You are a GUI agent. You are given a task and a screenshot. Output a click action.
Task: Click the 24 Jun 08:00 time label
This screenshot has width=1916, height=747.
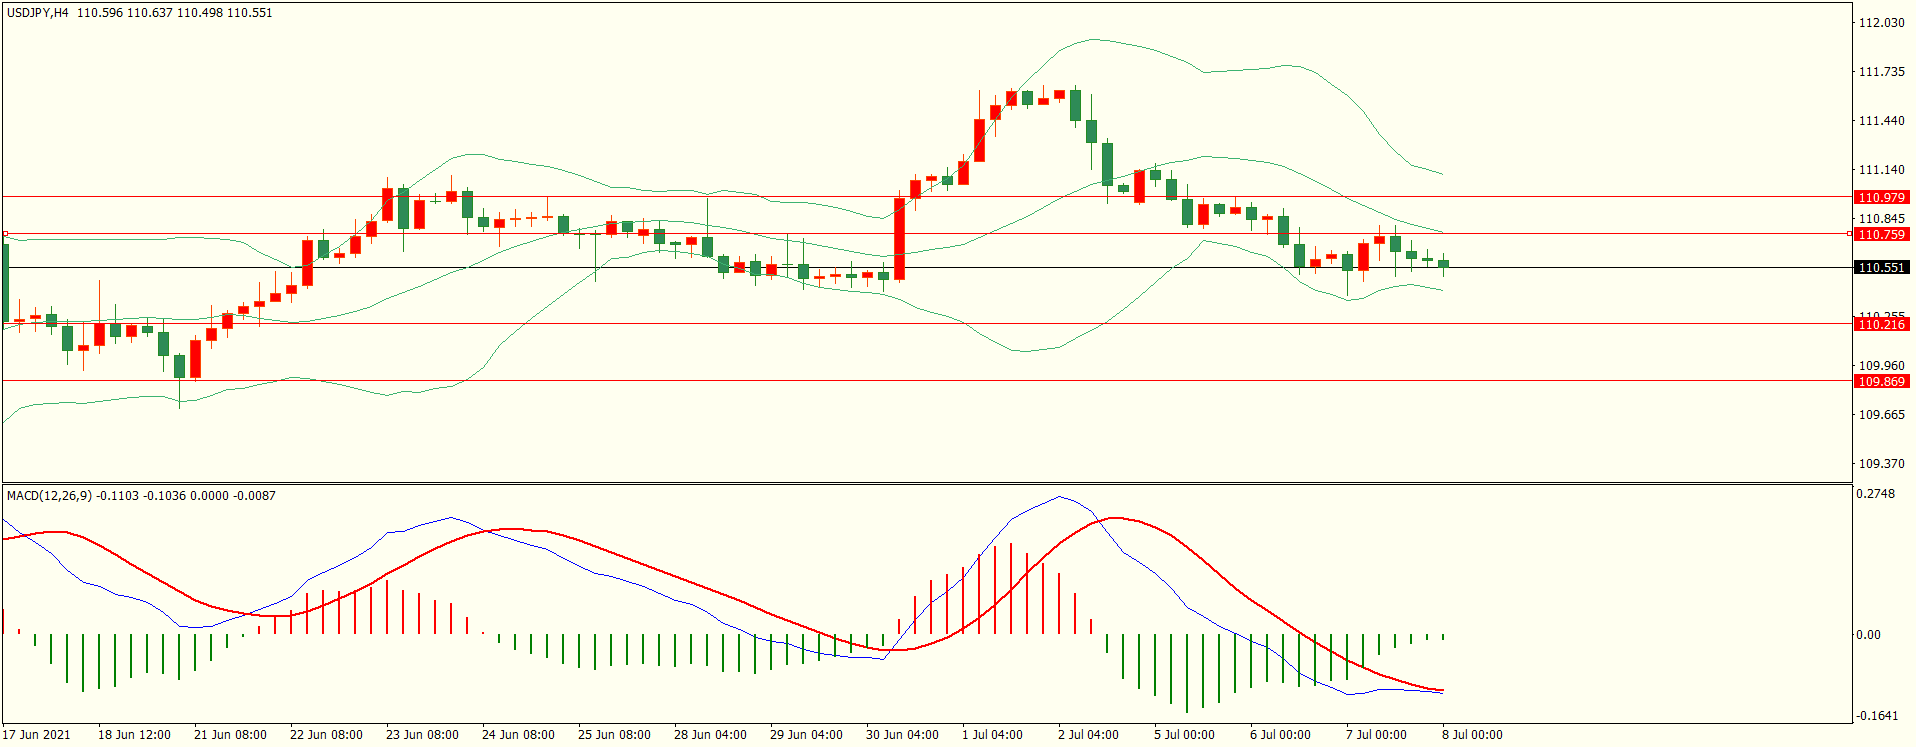(x=518, y=735)
